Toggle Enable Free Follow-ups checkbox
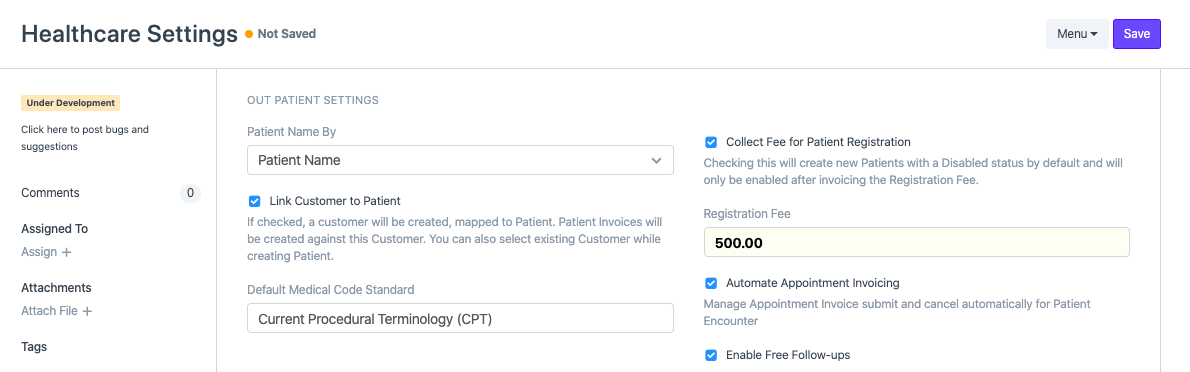Screen dimensions: 1190x372 (711, 355)
